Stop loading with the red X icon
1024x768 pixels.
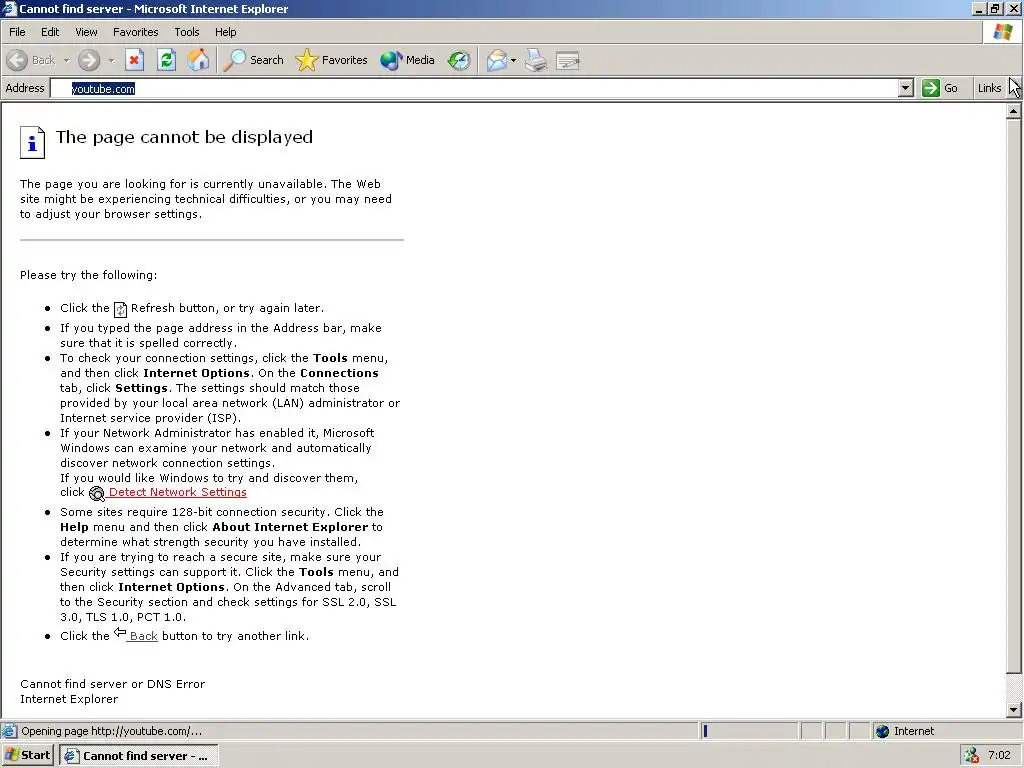pyautogui.click(x=134, y=60)
